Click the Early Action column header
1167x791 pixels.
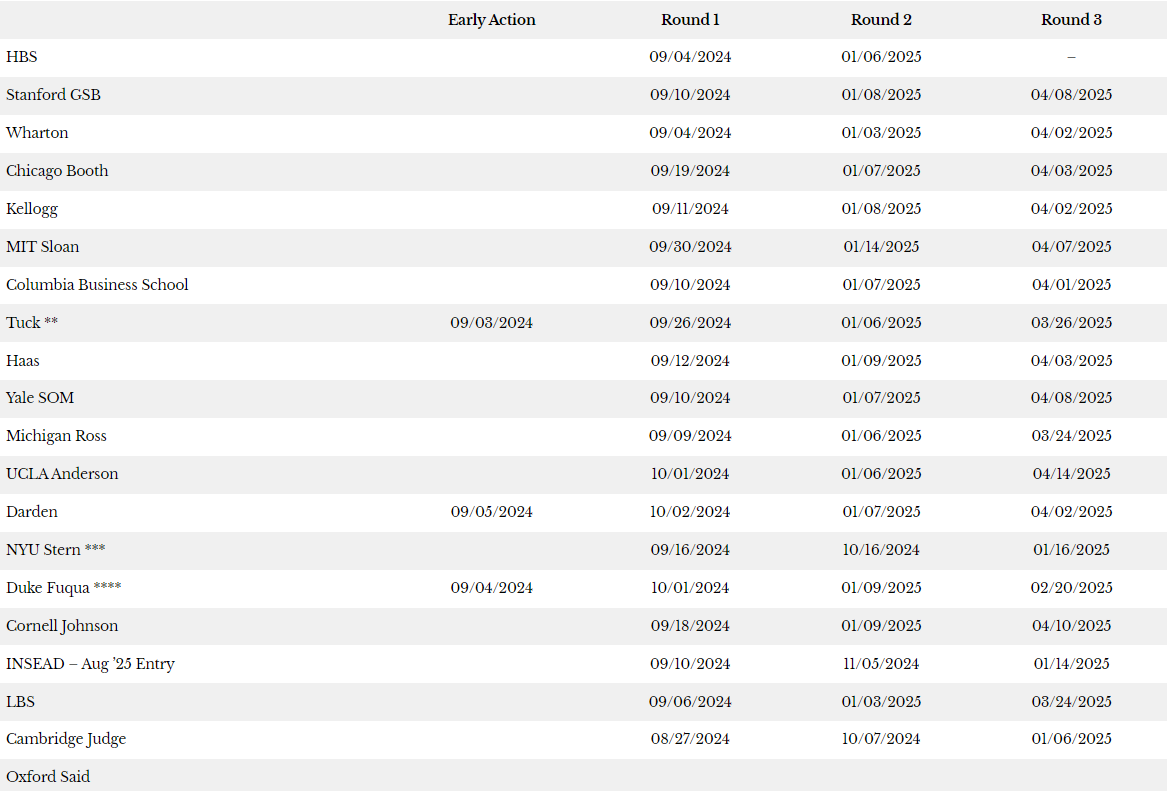click(x=491, y=20)
